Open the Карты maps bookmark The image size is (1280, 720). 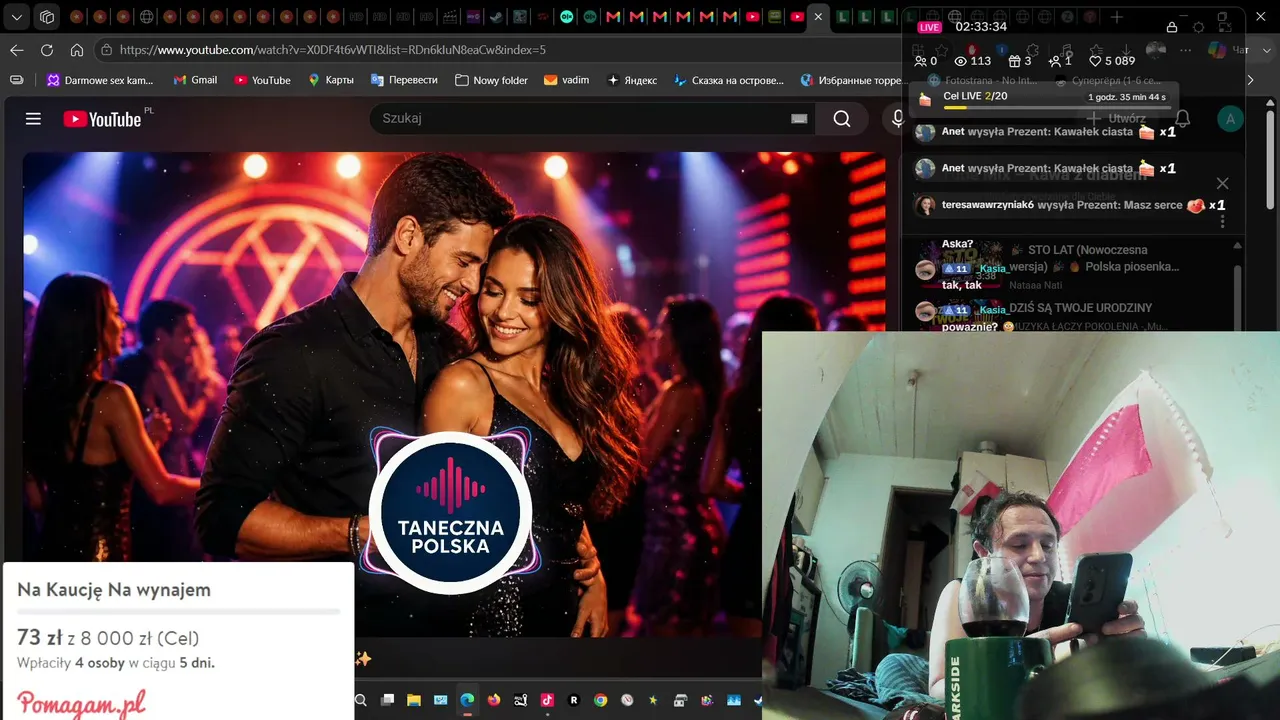pos(331,80)
